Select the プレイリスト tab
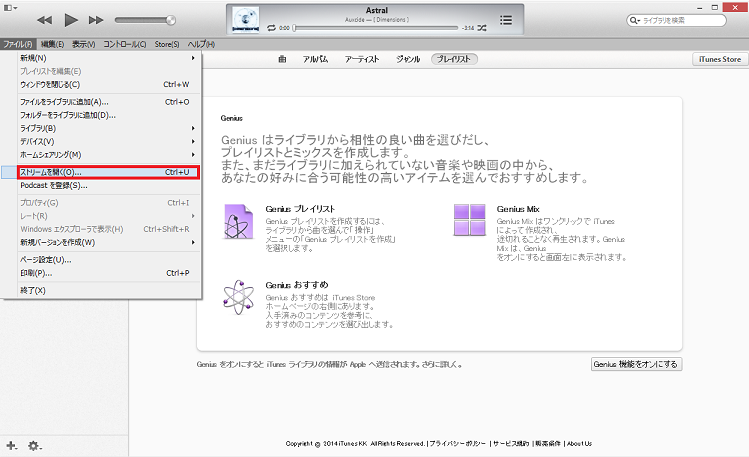749x457 pixels. (x=454, y=59)
